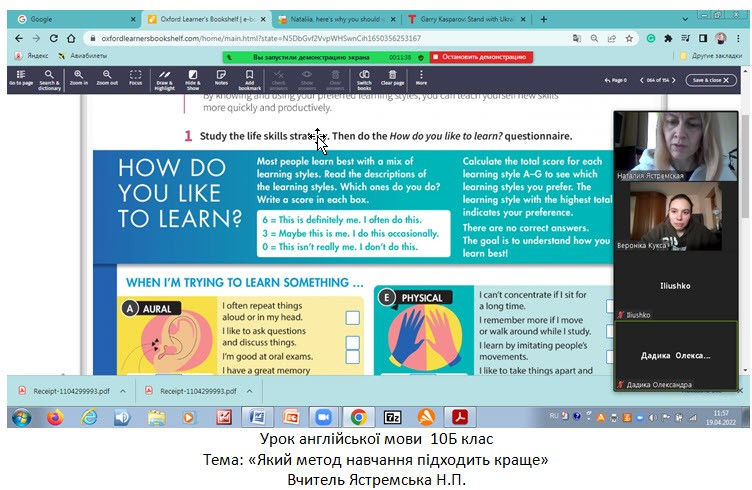Open the Notes tool
This screenshot has height=490, width=752.
pyautogui.click(x=221, y=79)
